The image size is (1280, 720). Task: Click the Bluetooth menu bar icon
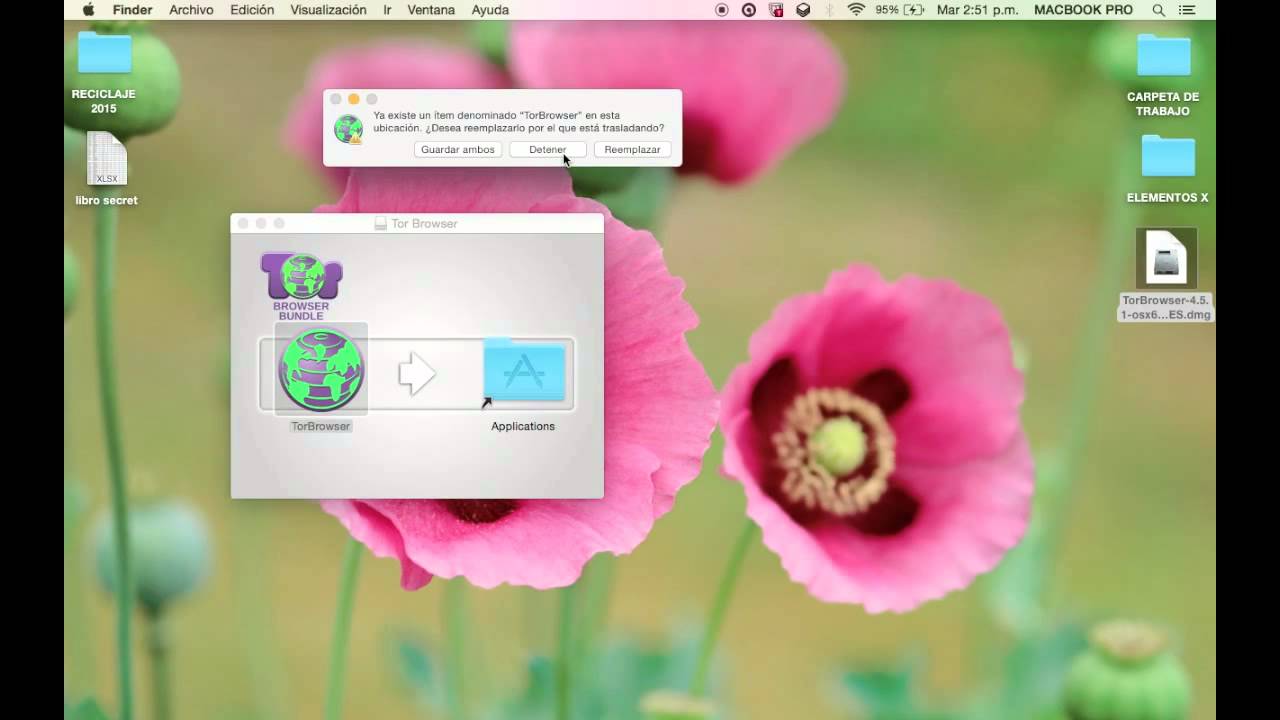829,10
